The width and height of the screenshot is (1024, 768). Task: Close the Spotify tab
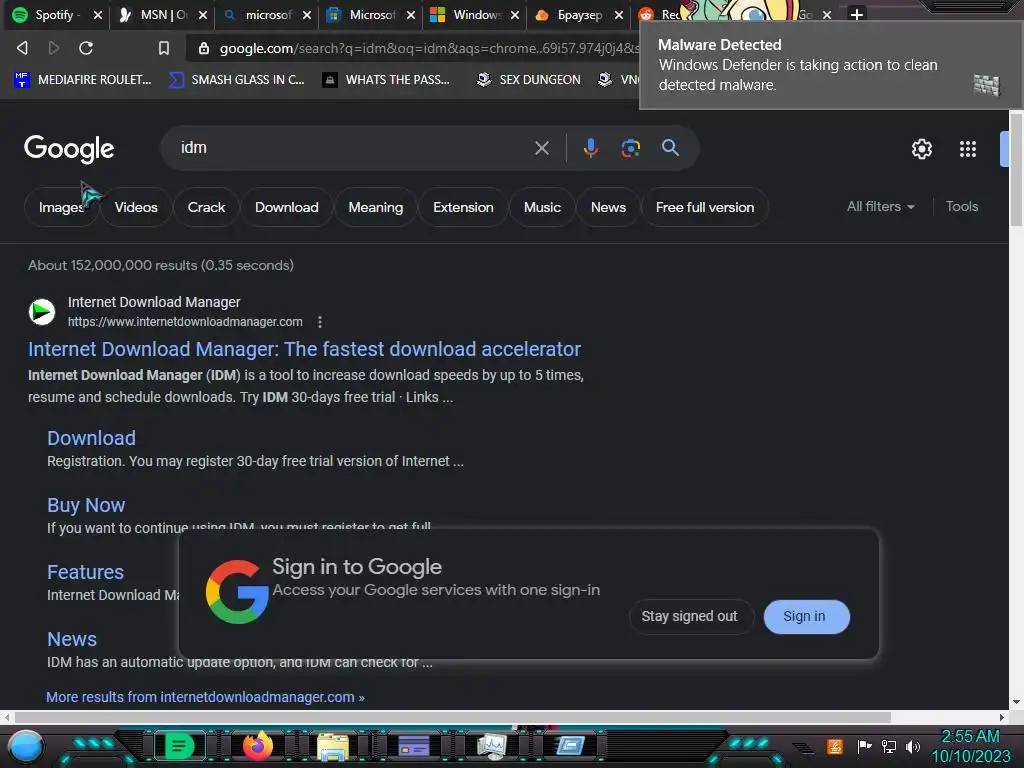[98, 14]
